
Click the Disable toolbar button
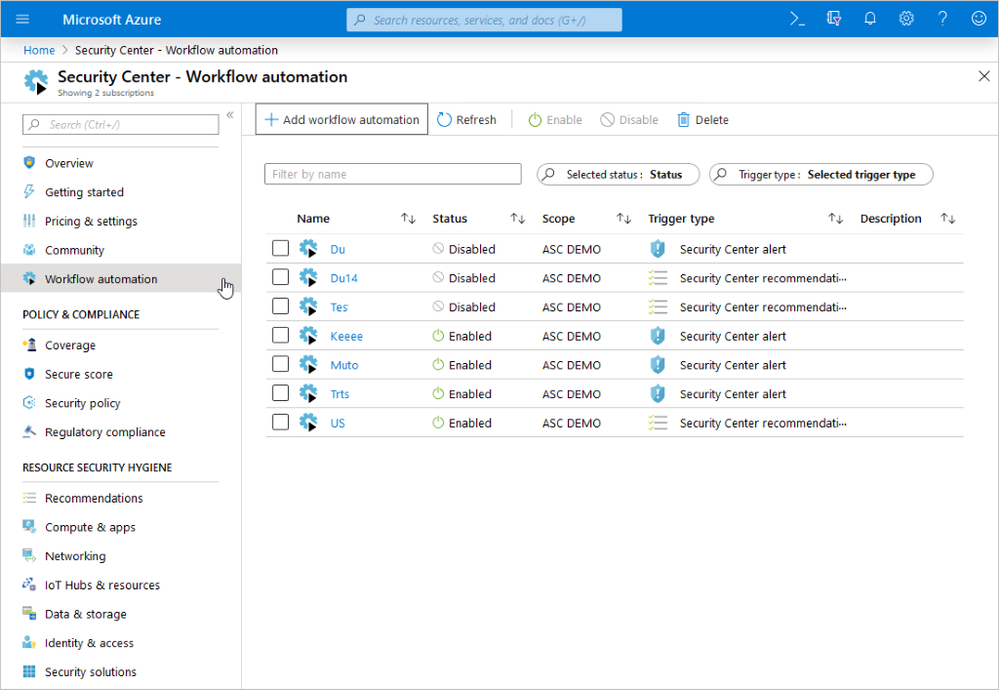point(629,120)
